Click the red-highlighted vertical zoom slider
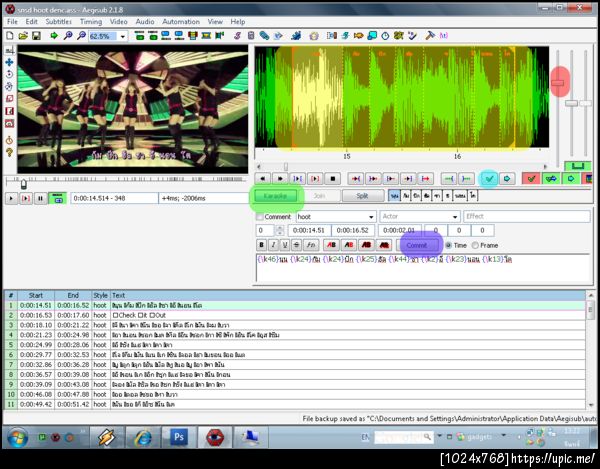The image size is (600, 469). 558,82
